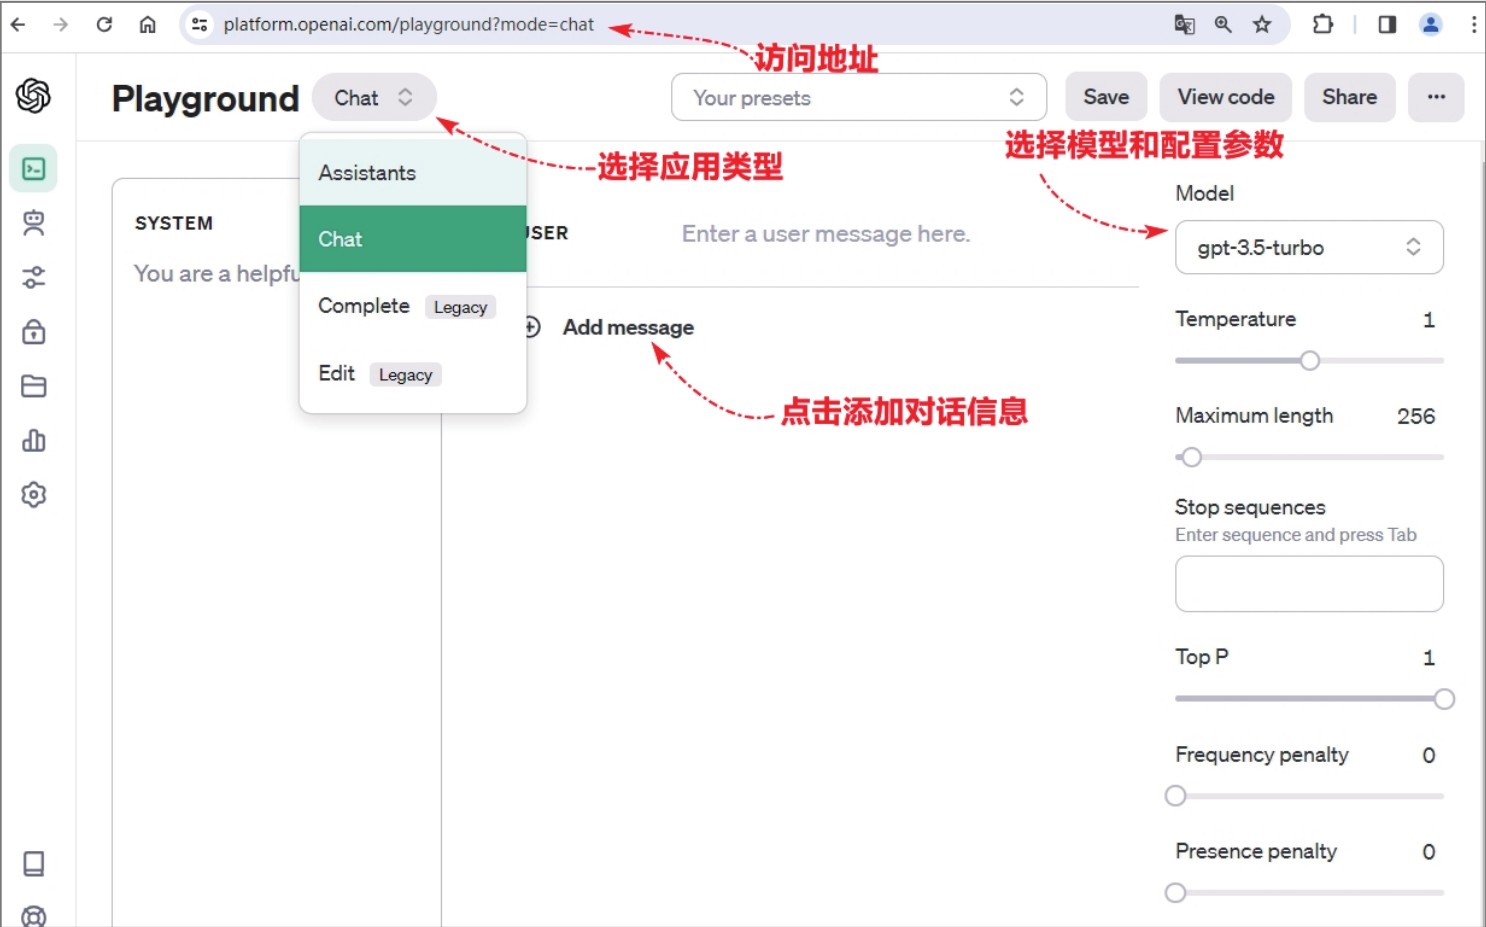Image resolution: width=1486 pixels, height=927 pixels.
Task: Click the Frequency penalty value 0
Action: pyautogui.click(x=1429, y=755)
